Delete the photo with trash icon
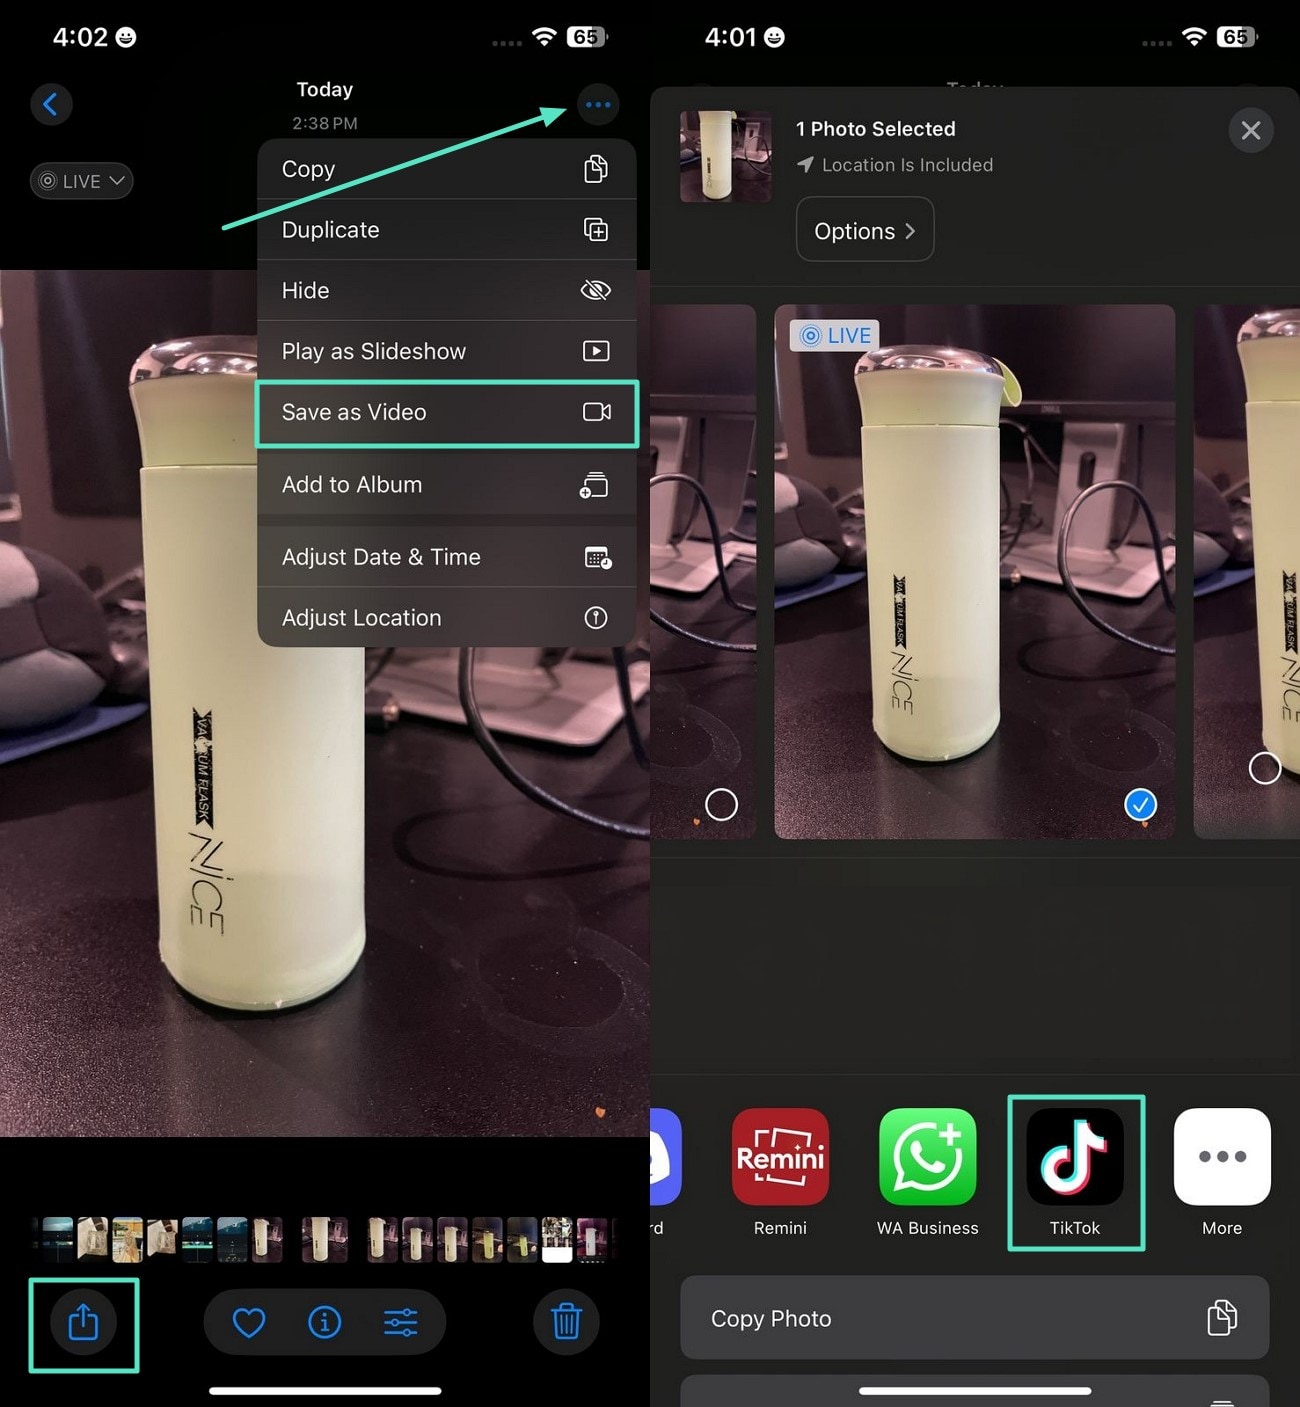The width and height of the screenshot is (1300, 1407). tap(566, 1322)
